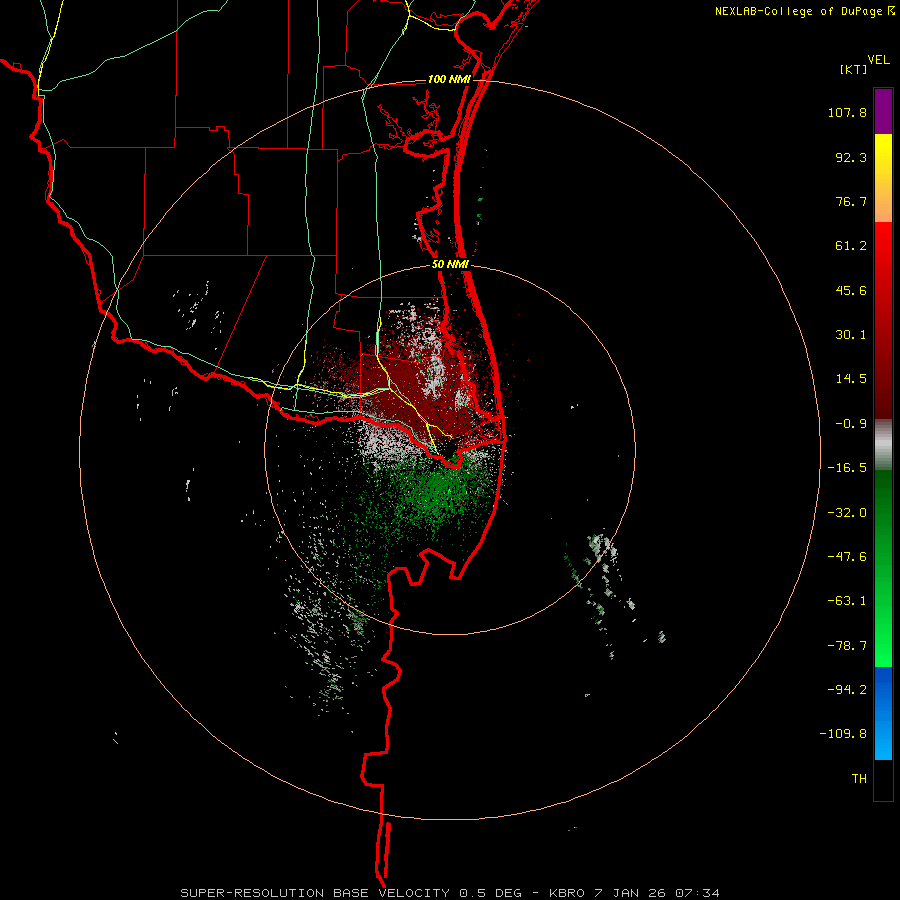This screenshot has width=900, height=900.
Task: Click the -32.0 velocity scale value
Action: pyautogui.click(x=847, y=513)
